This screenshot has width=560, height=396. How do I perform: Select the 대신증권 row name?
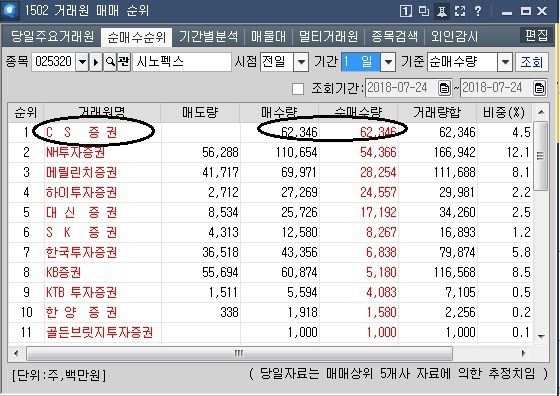81,212
